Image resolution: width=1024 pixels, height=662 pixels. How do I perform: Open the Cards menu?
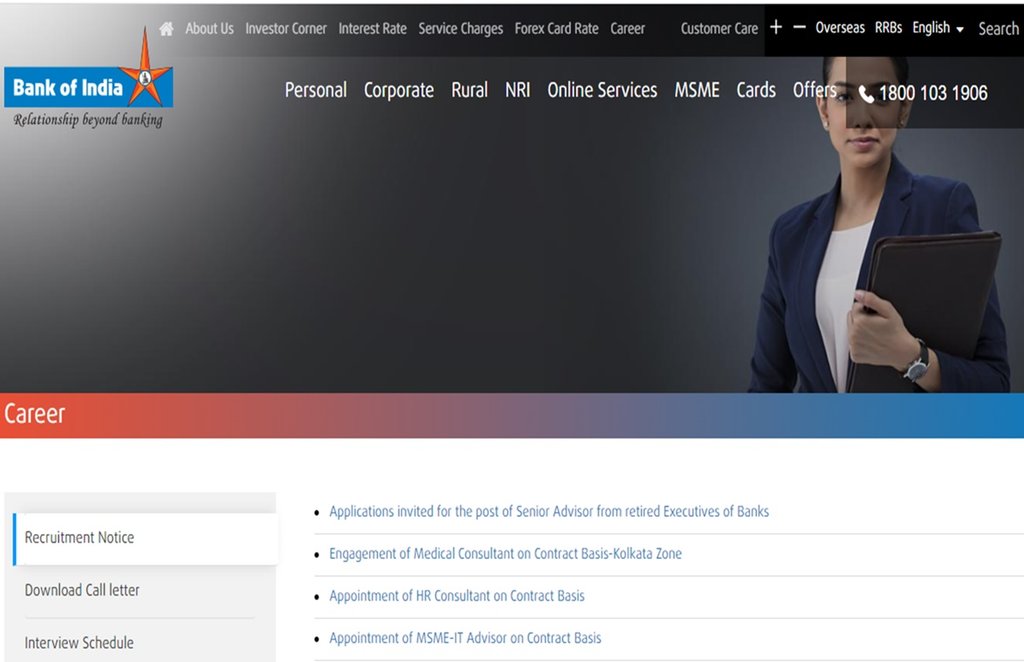point(756,90)
